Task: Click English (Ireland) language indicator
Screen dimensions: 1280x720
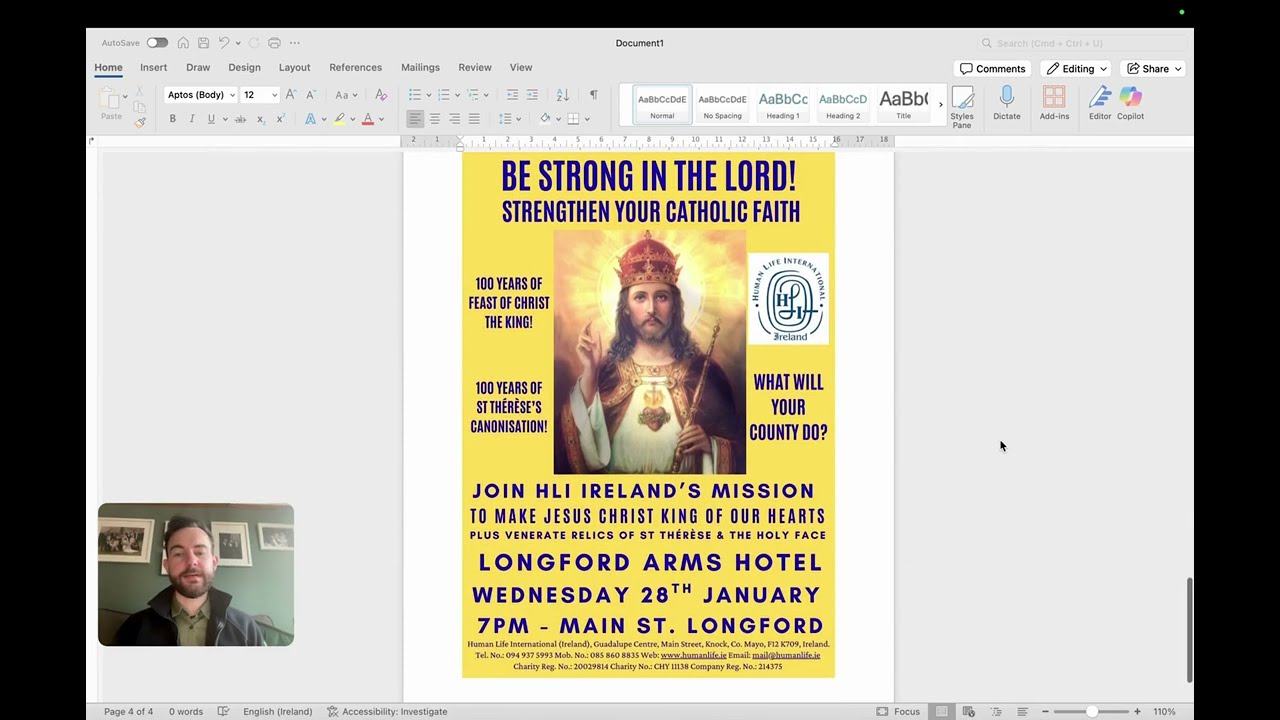Action: coord(277,712)
